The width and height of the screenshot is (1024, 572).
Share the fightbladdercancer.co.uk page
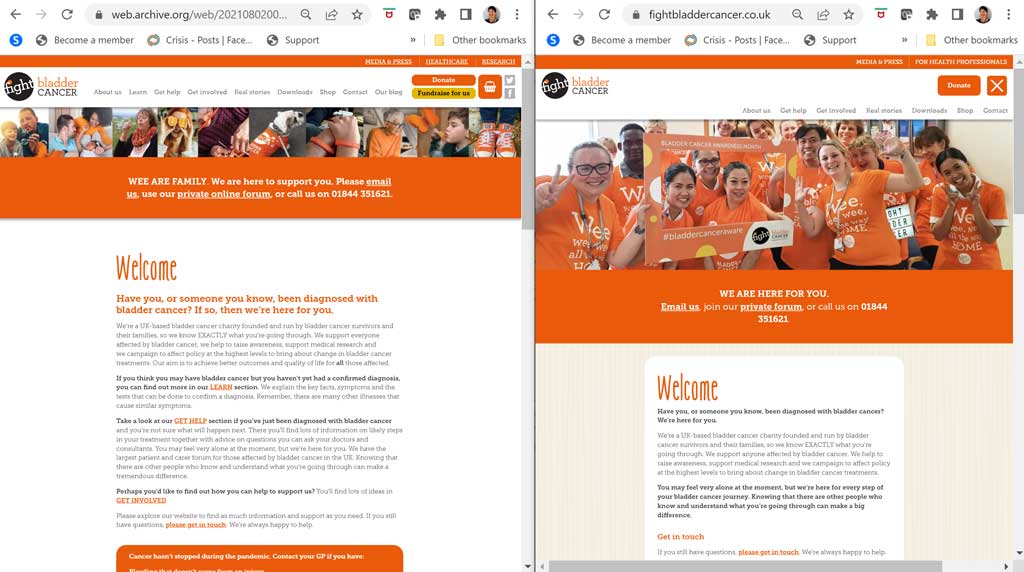[823, 14]
